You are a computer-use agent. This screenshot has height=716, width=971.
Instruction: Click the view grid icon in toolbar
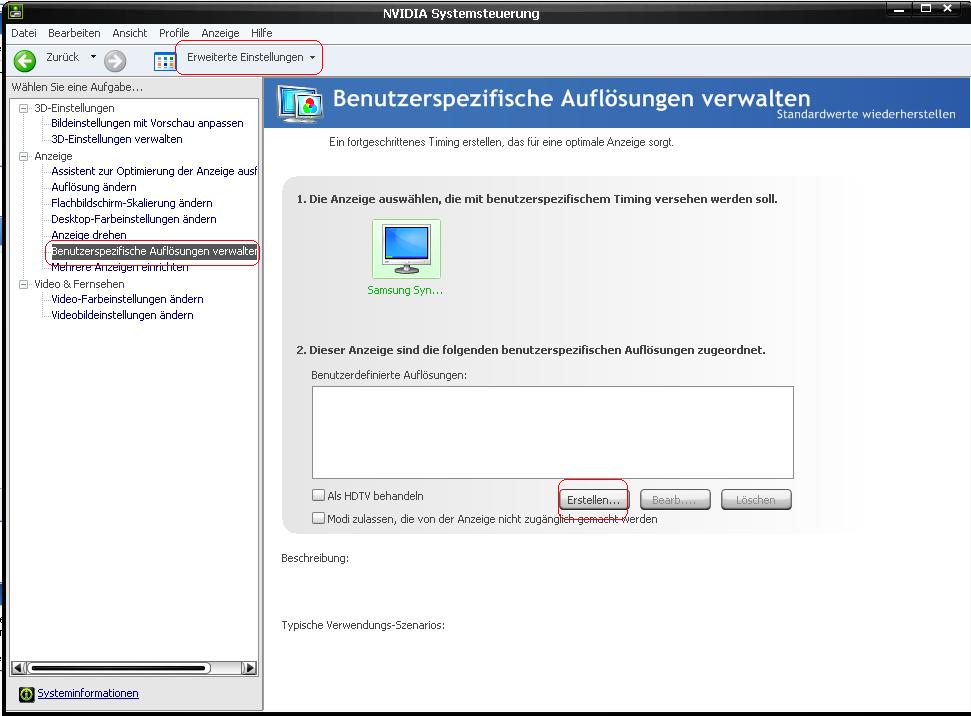coord(165,61)
